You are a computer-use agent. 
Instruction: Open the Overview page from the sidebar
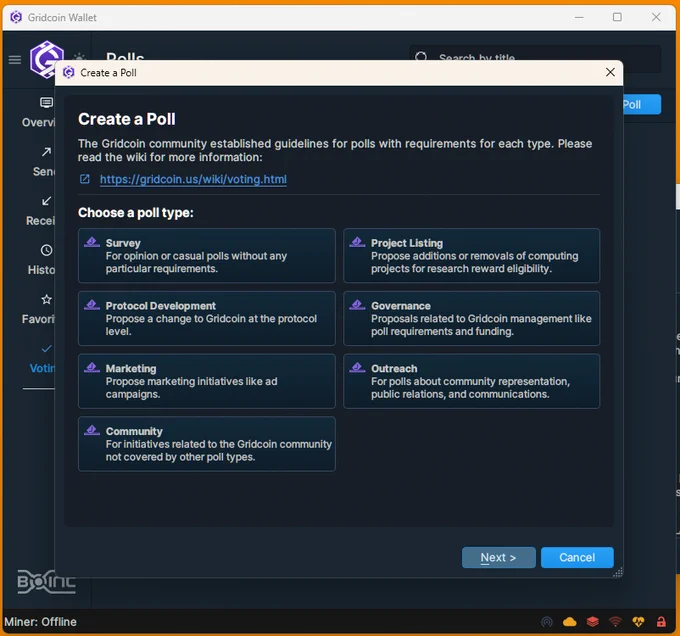39,112
